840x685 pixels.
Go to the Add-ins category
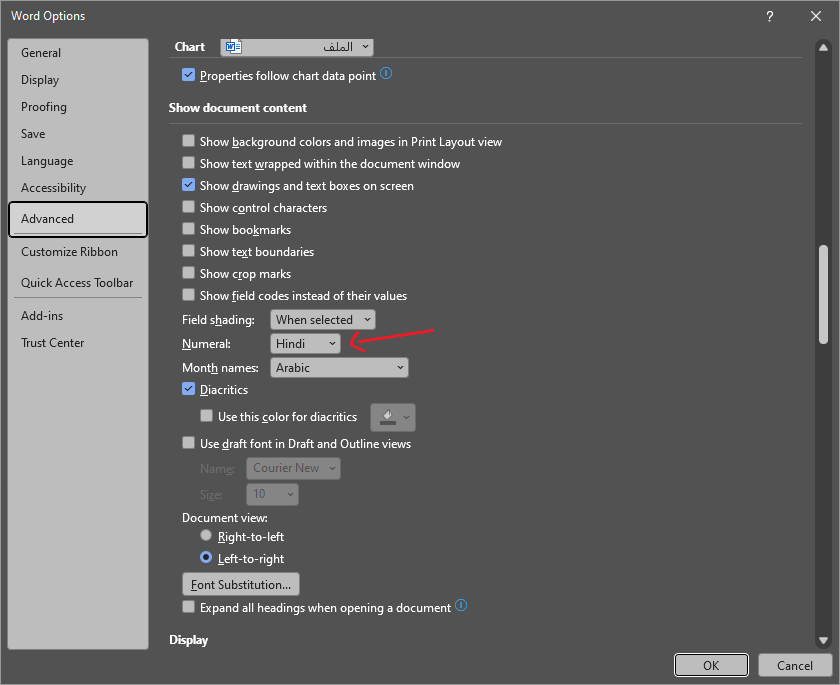[78, 316]
